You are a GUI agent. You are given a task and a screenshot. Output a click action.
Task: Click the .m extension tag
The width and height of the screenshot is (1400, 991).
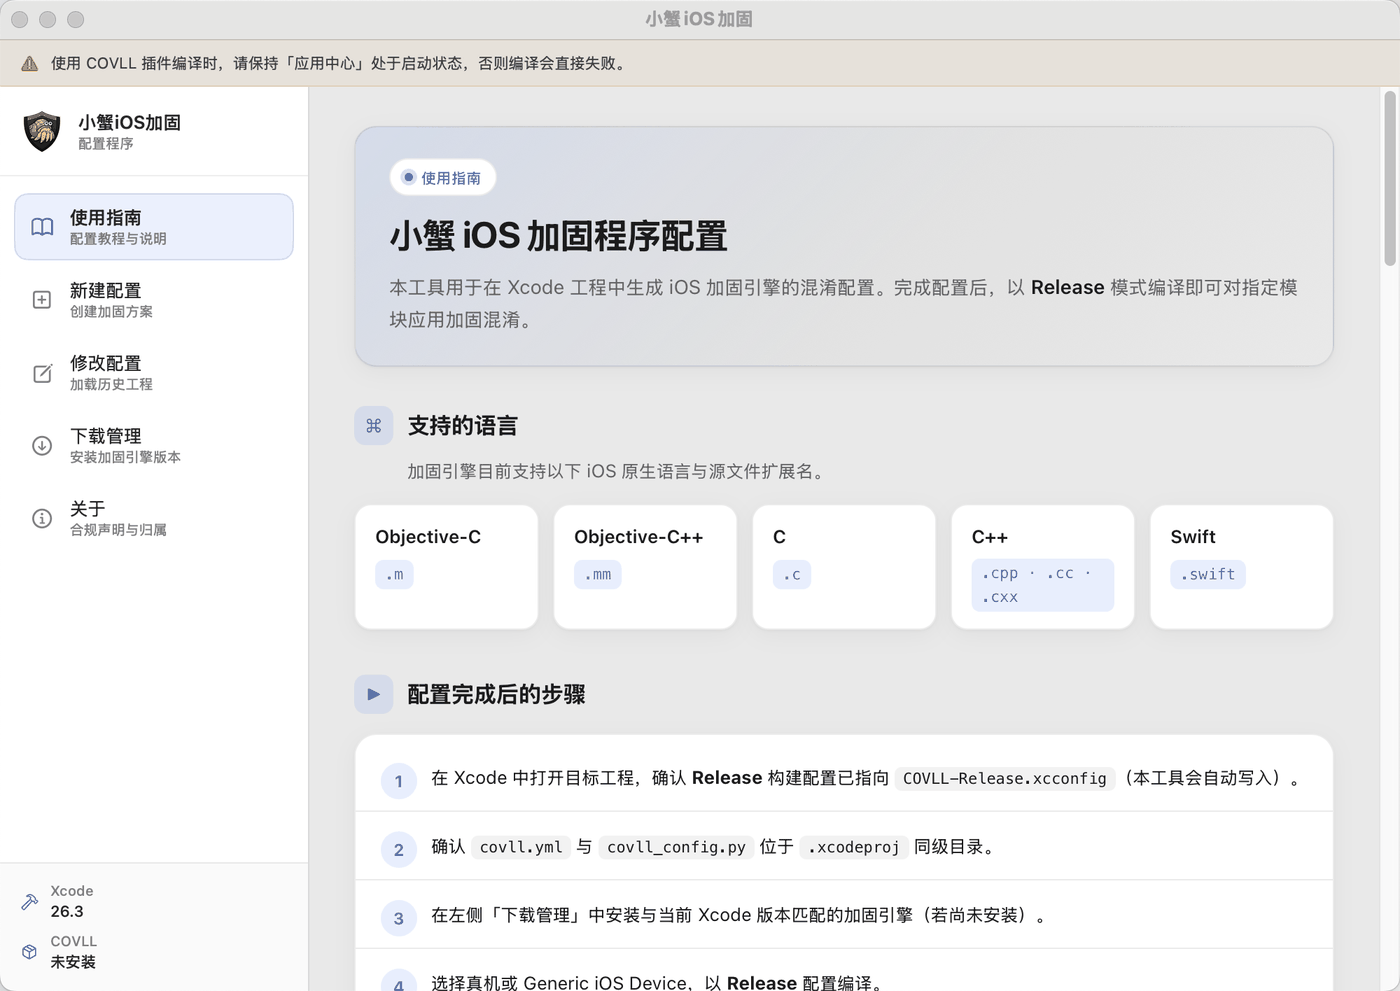(395, 574)
